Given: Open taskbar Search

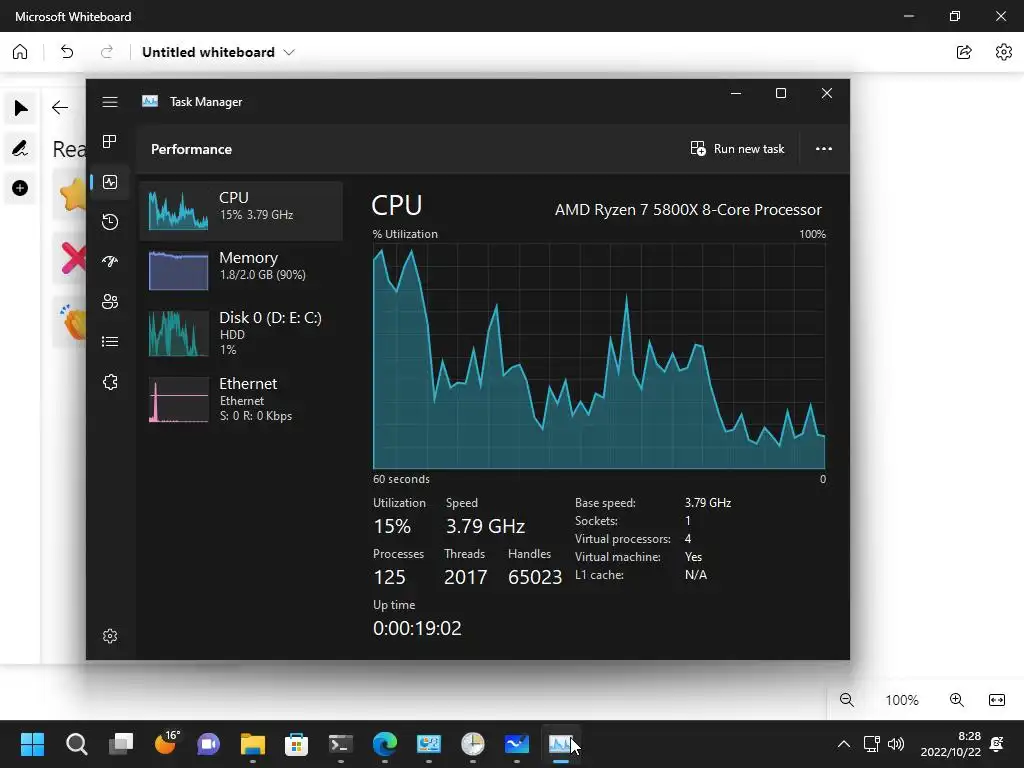Looking at the screenshot, I should point(76,744).
